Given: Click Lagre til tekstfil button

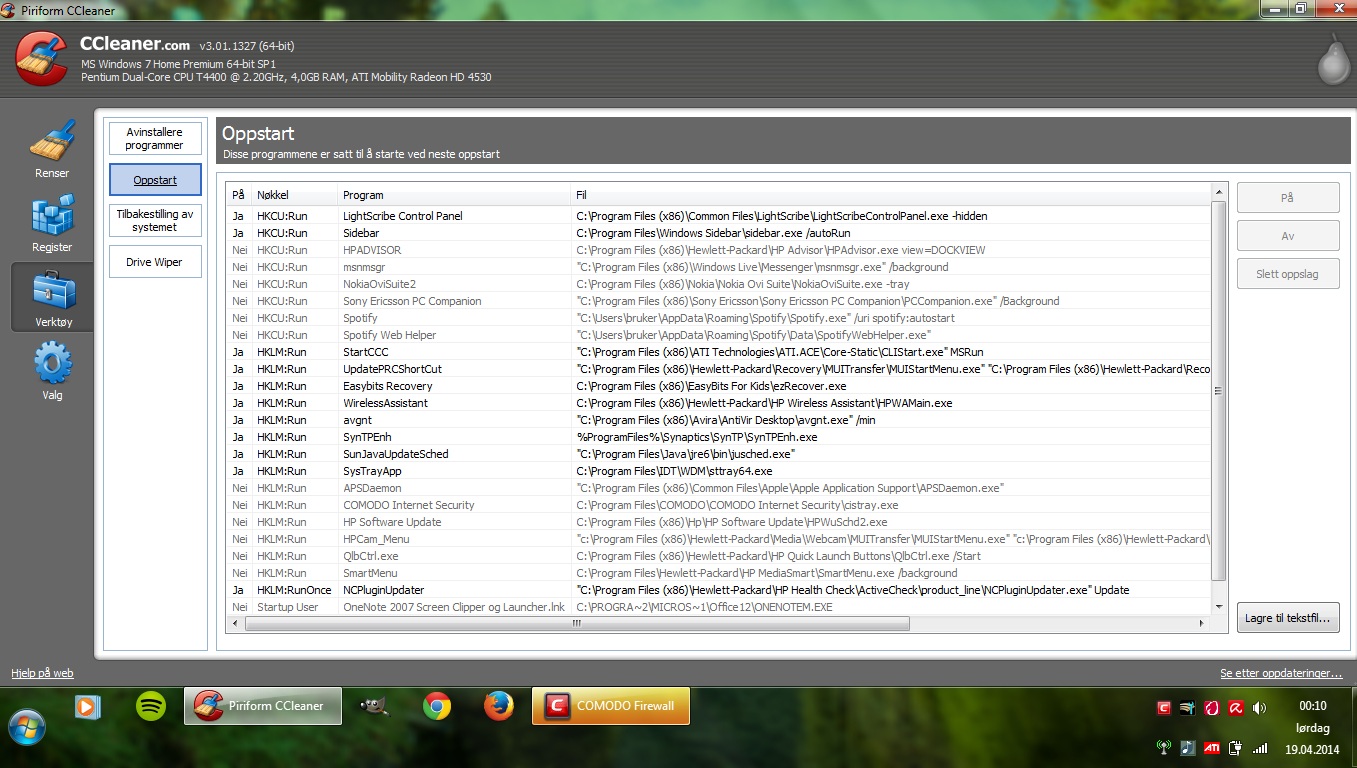Looking at the screenshot, I should click(1288, 618).
